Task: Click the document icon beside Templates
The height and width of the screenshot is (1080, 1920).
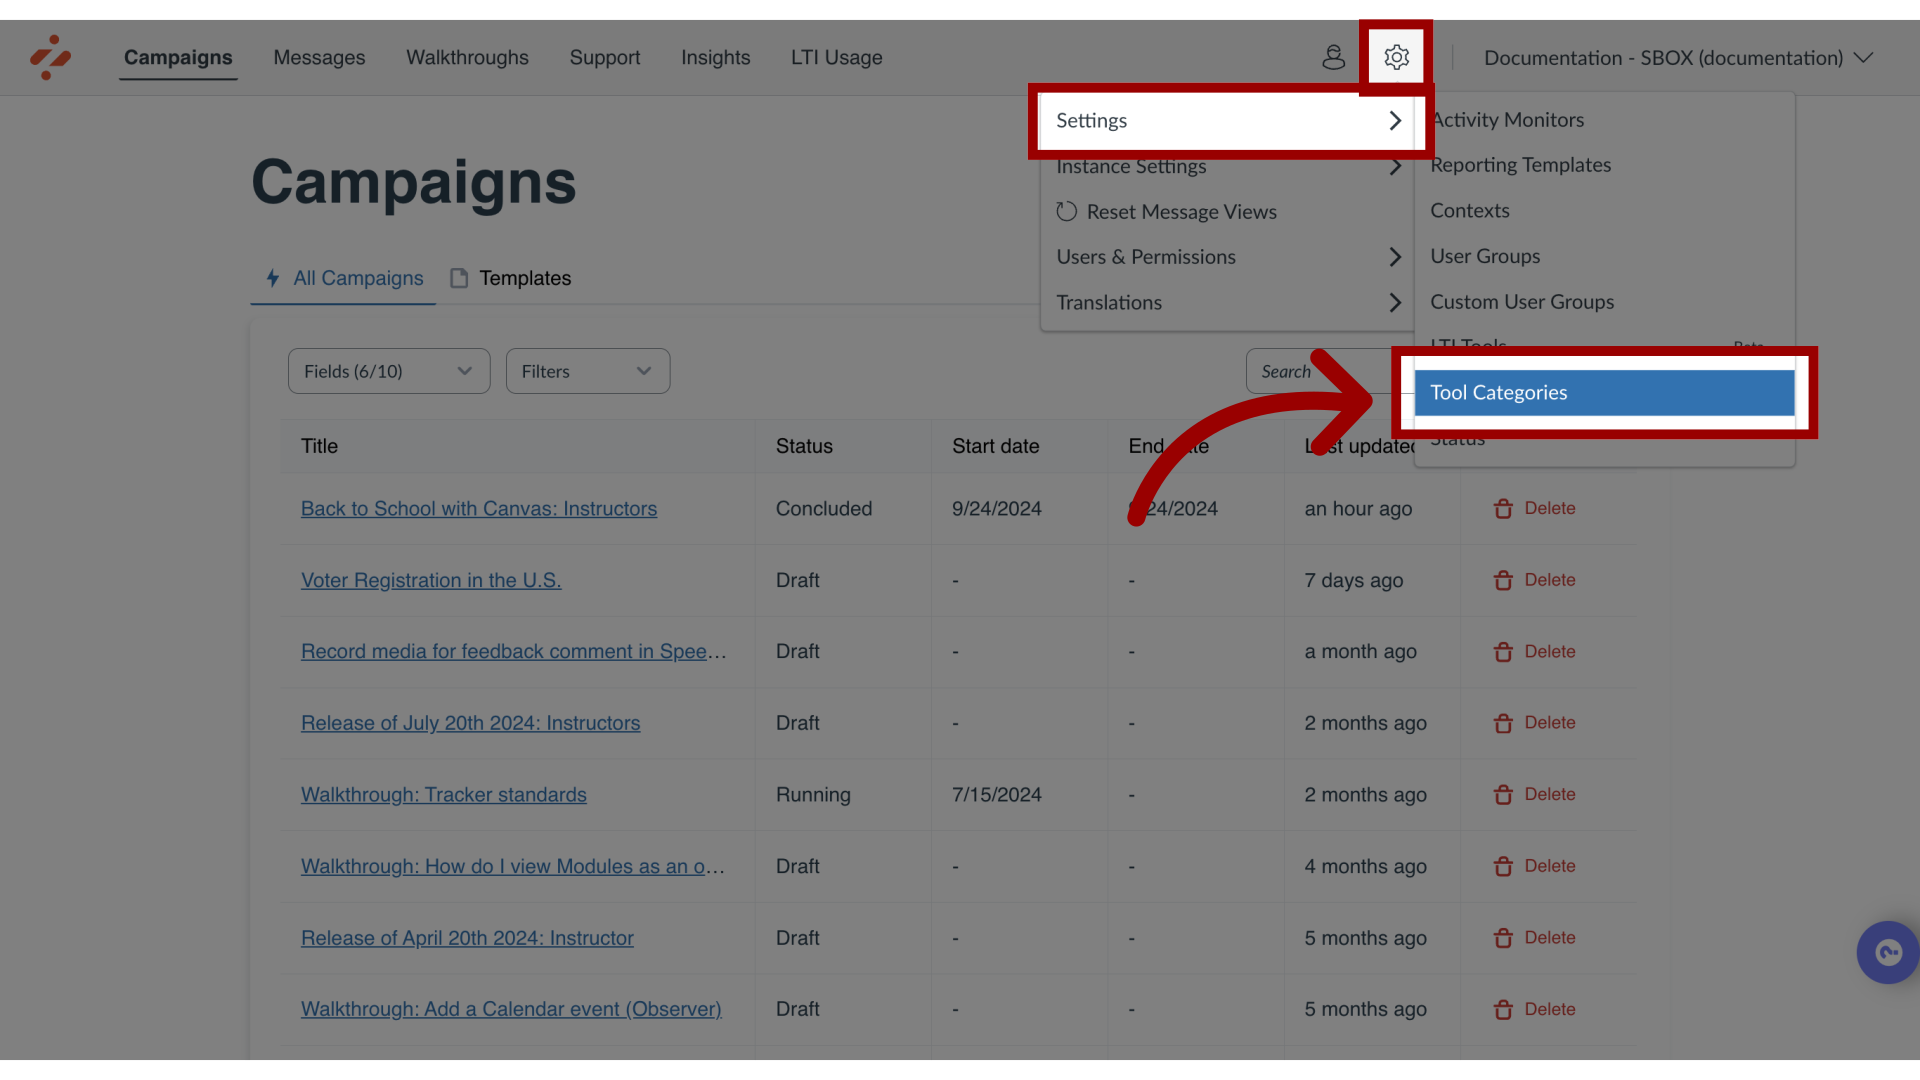Action: coord(459,278)
